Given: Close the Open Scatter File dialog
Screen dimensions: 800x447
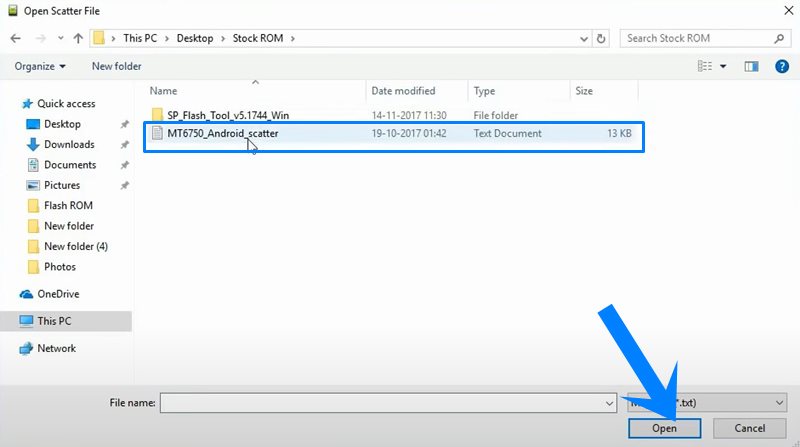Looking at the screenshot, I should 788,10.
